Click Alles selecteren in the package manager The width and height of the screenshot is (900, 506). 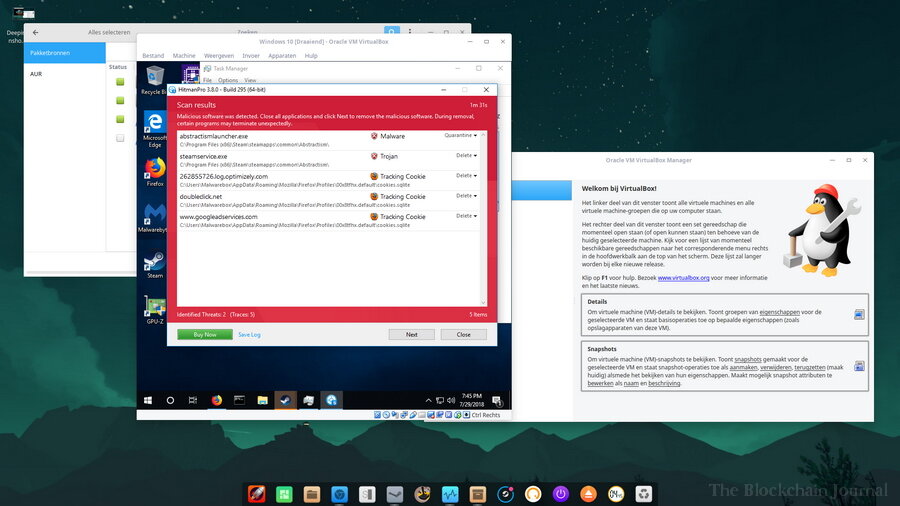coord(109,32)
